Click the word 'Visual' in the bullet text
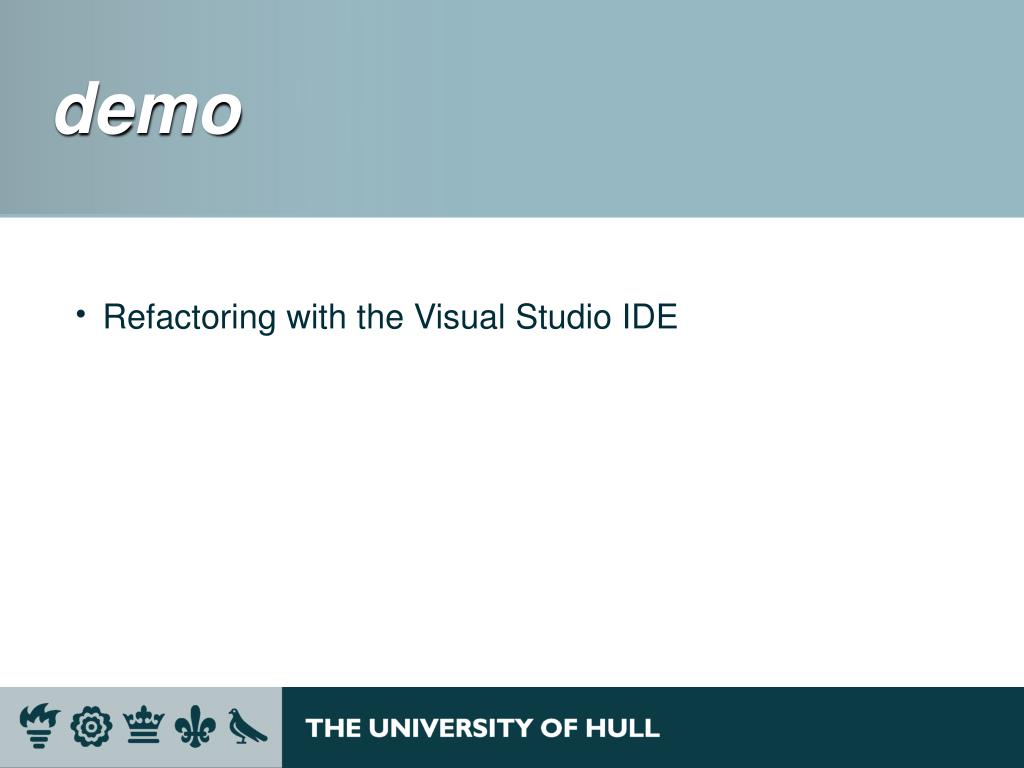This screenshot has width=1024, height=768. pyautogui.click(x=460, y=317)
